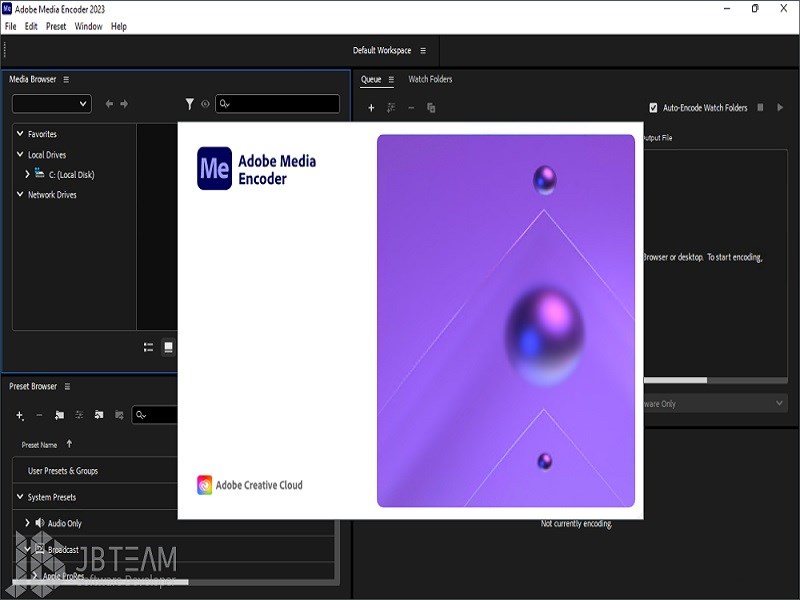The image size is (800, 600).
Task: Navigate back in Media Browser
Action: coord(109,104)
